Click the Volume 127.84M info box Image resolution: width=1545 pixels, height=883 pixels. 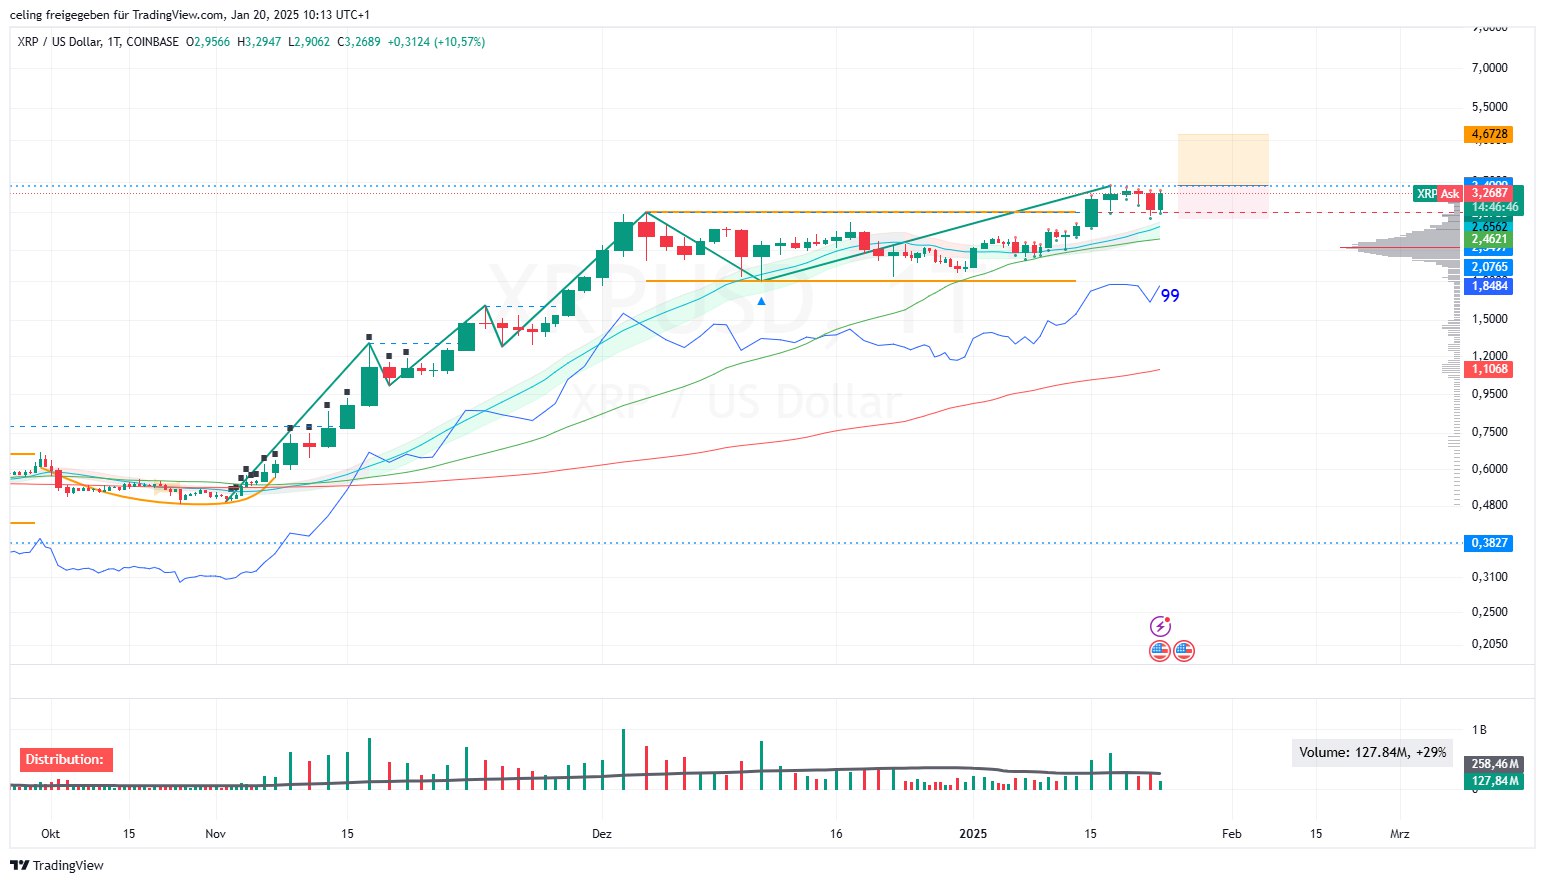1372,752
